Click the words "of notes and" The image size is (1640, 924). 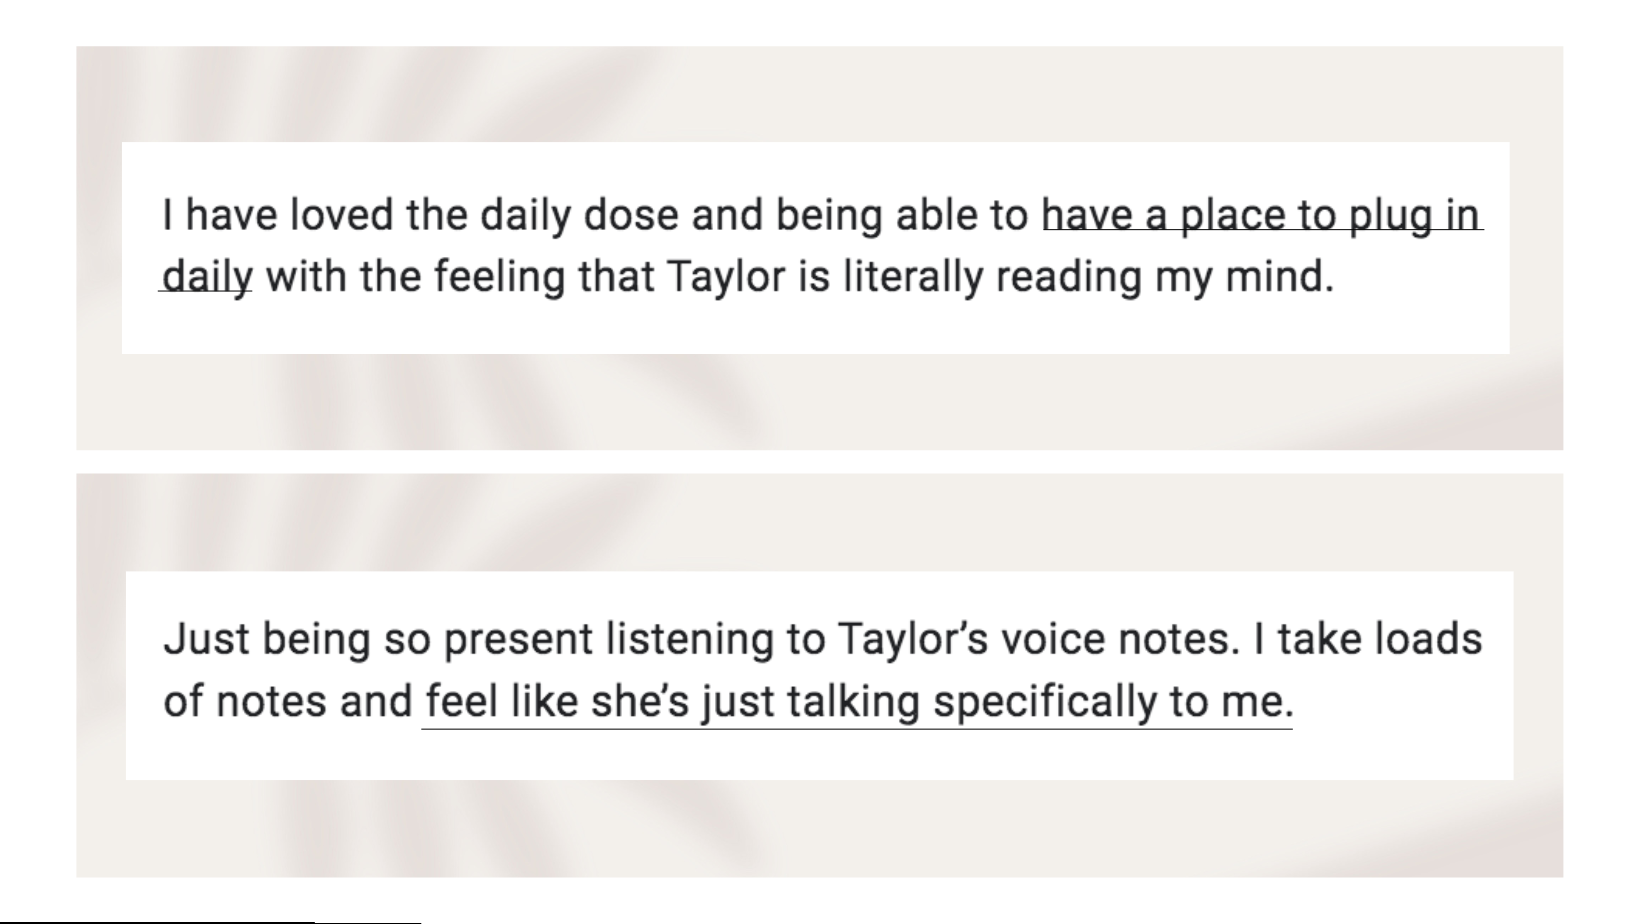(x=288, y=701)
